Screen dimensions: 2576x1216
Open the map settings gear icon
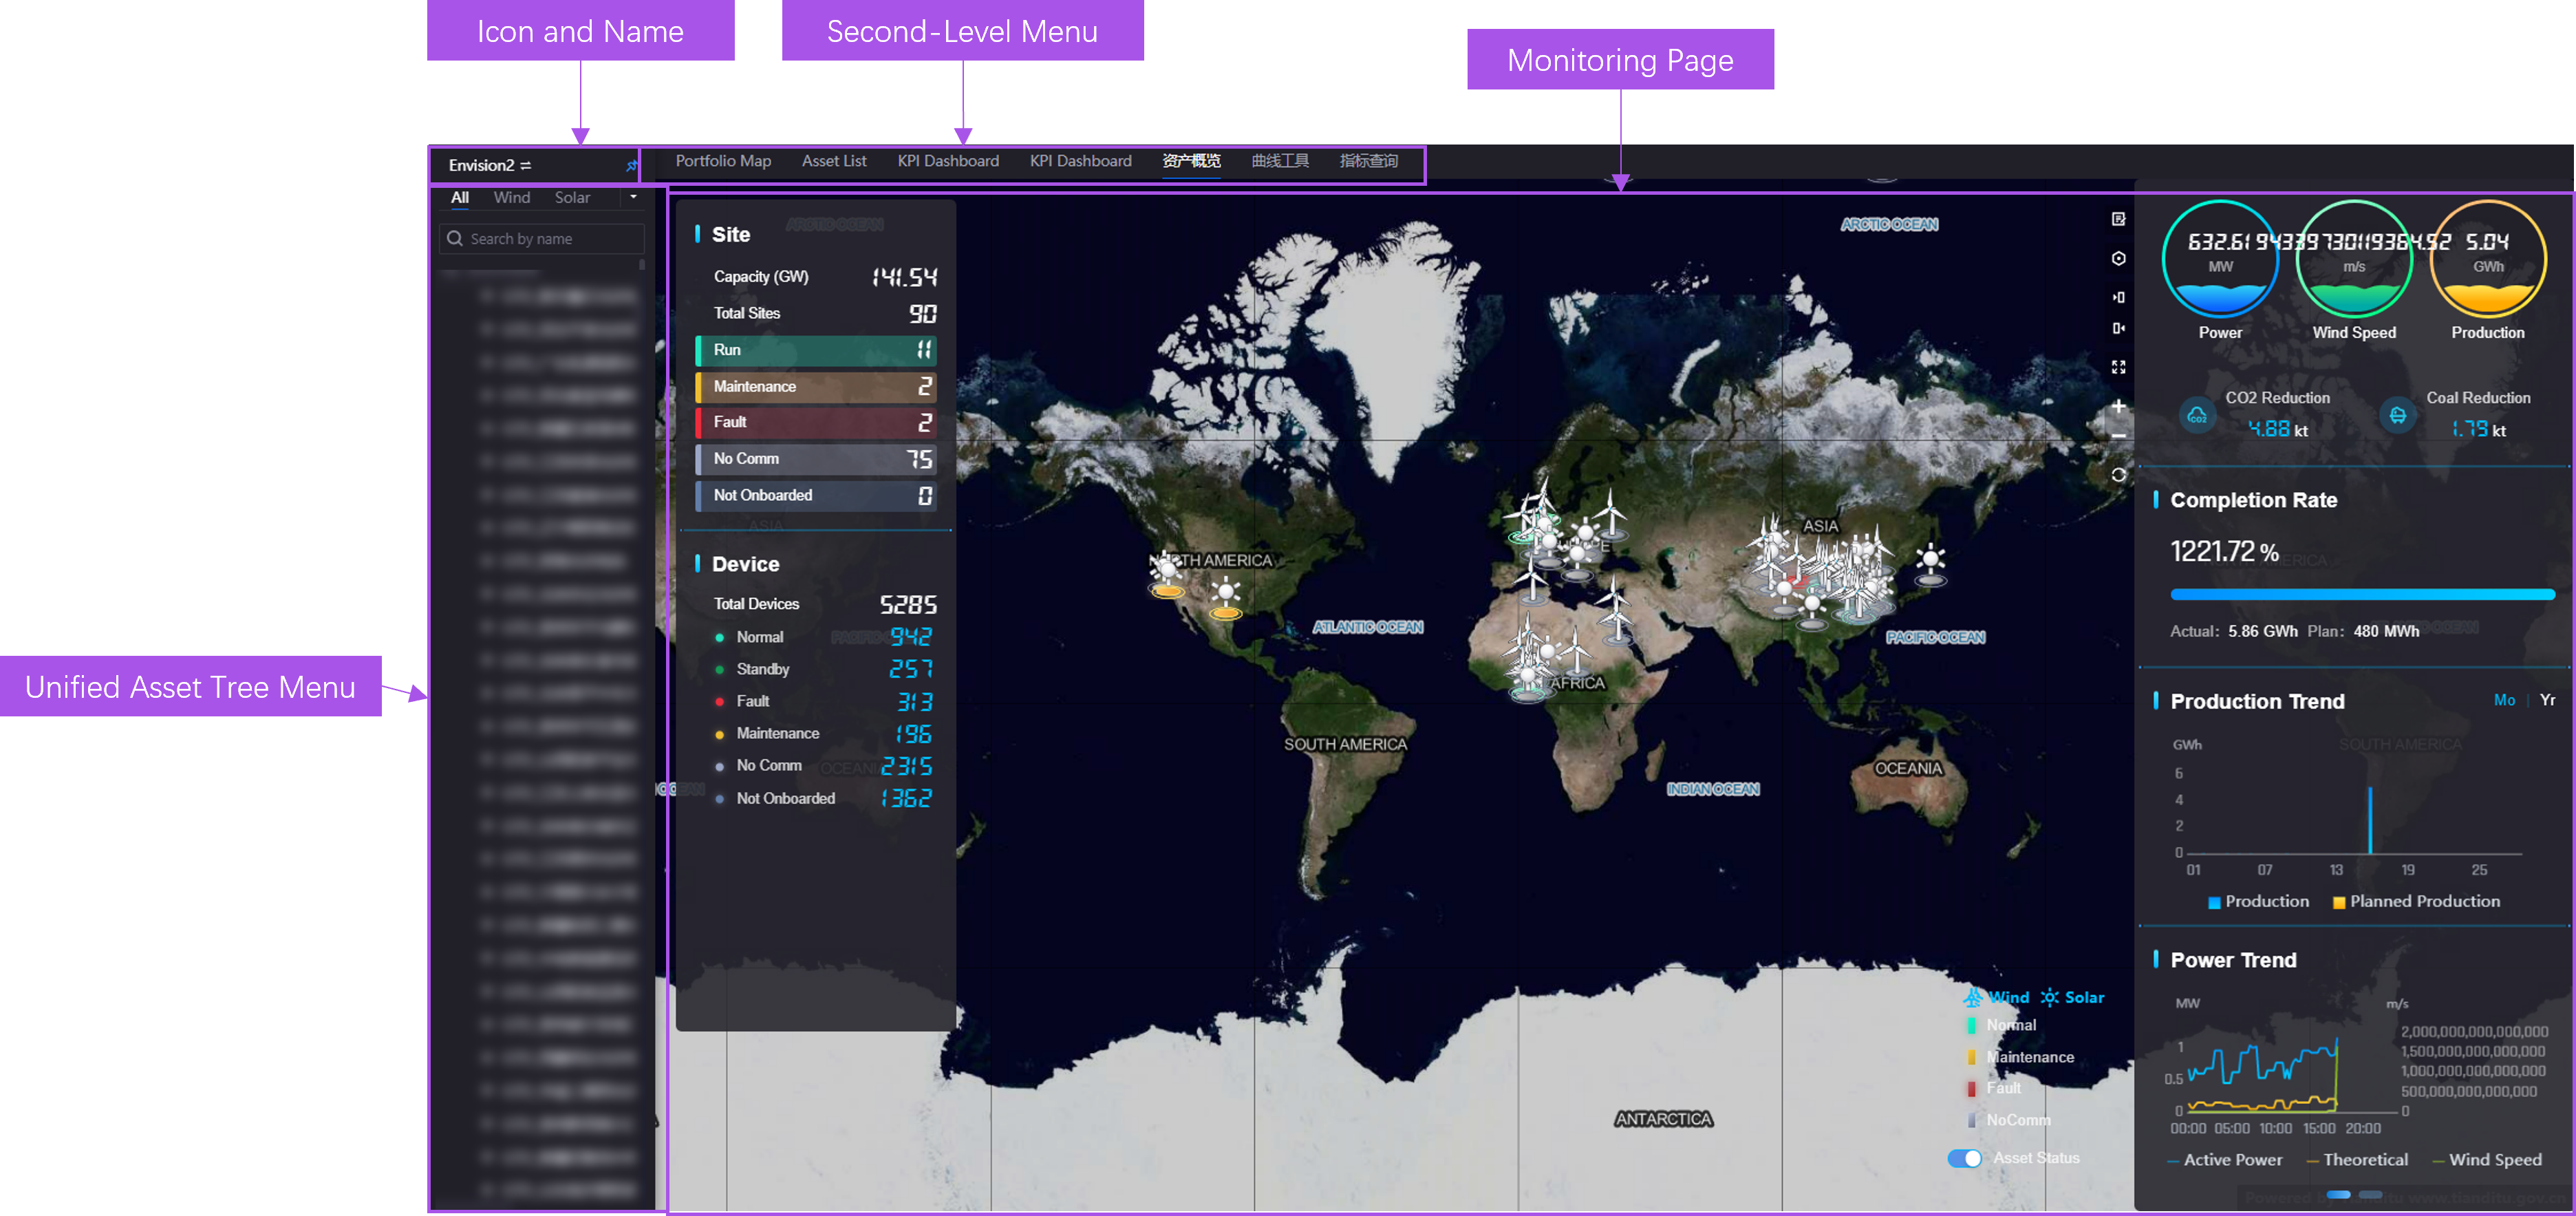coord(2119,258)
